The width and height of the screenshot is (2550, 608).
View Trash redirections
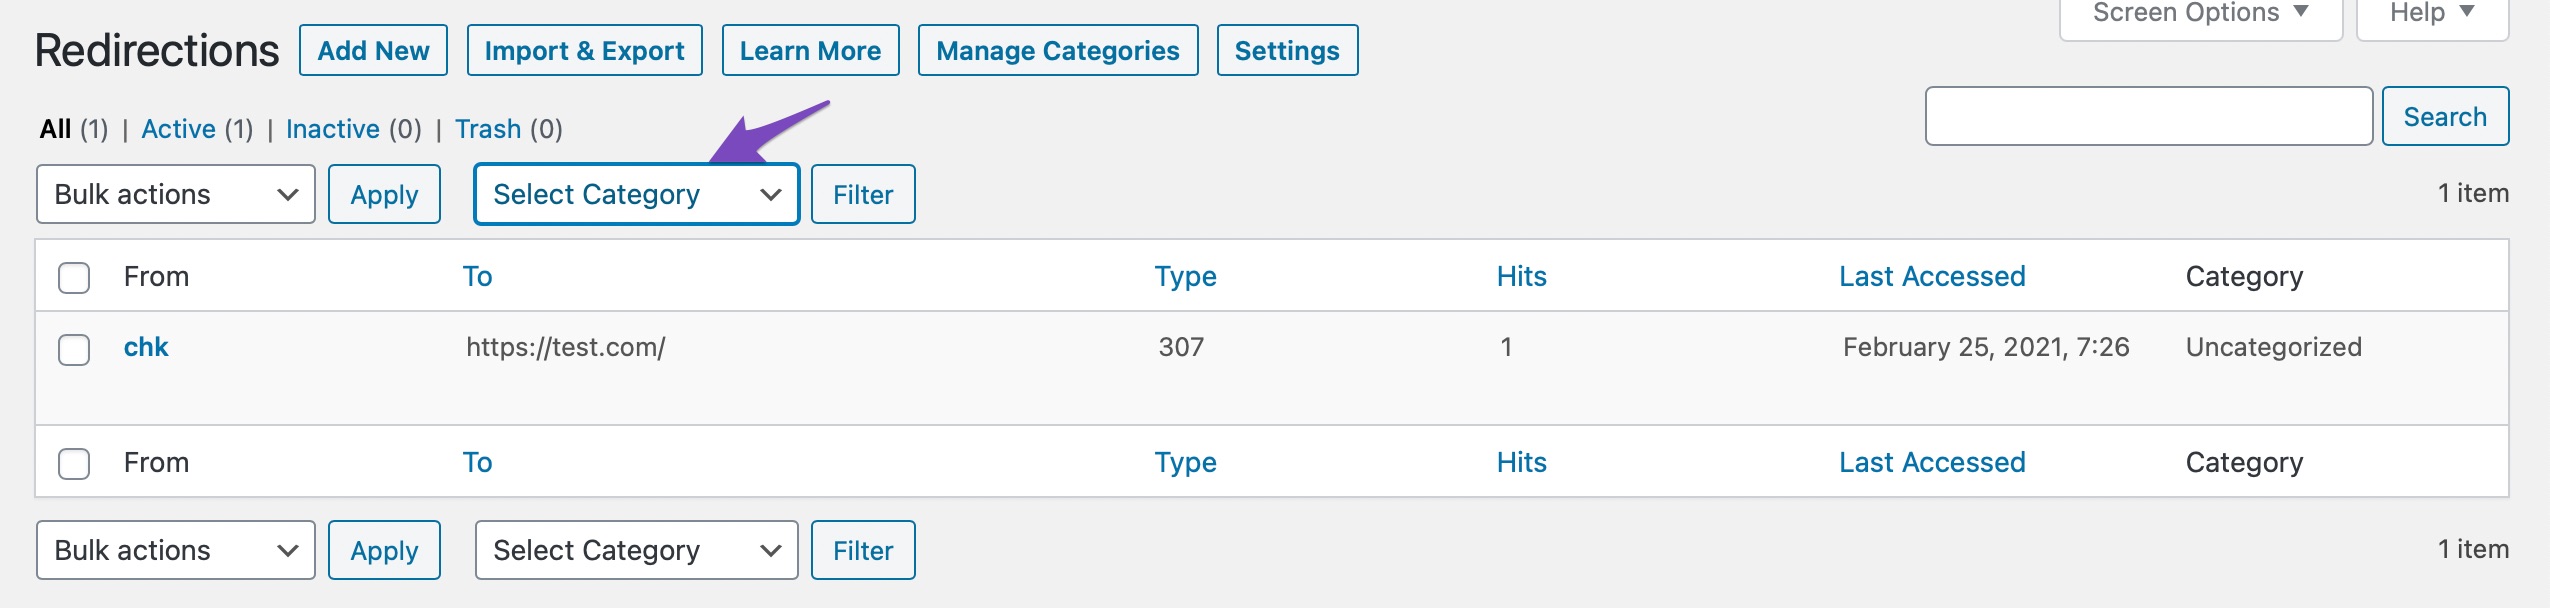pos(488,129)
